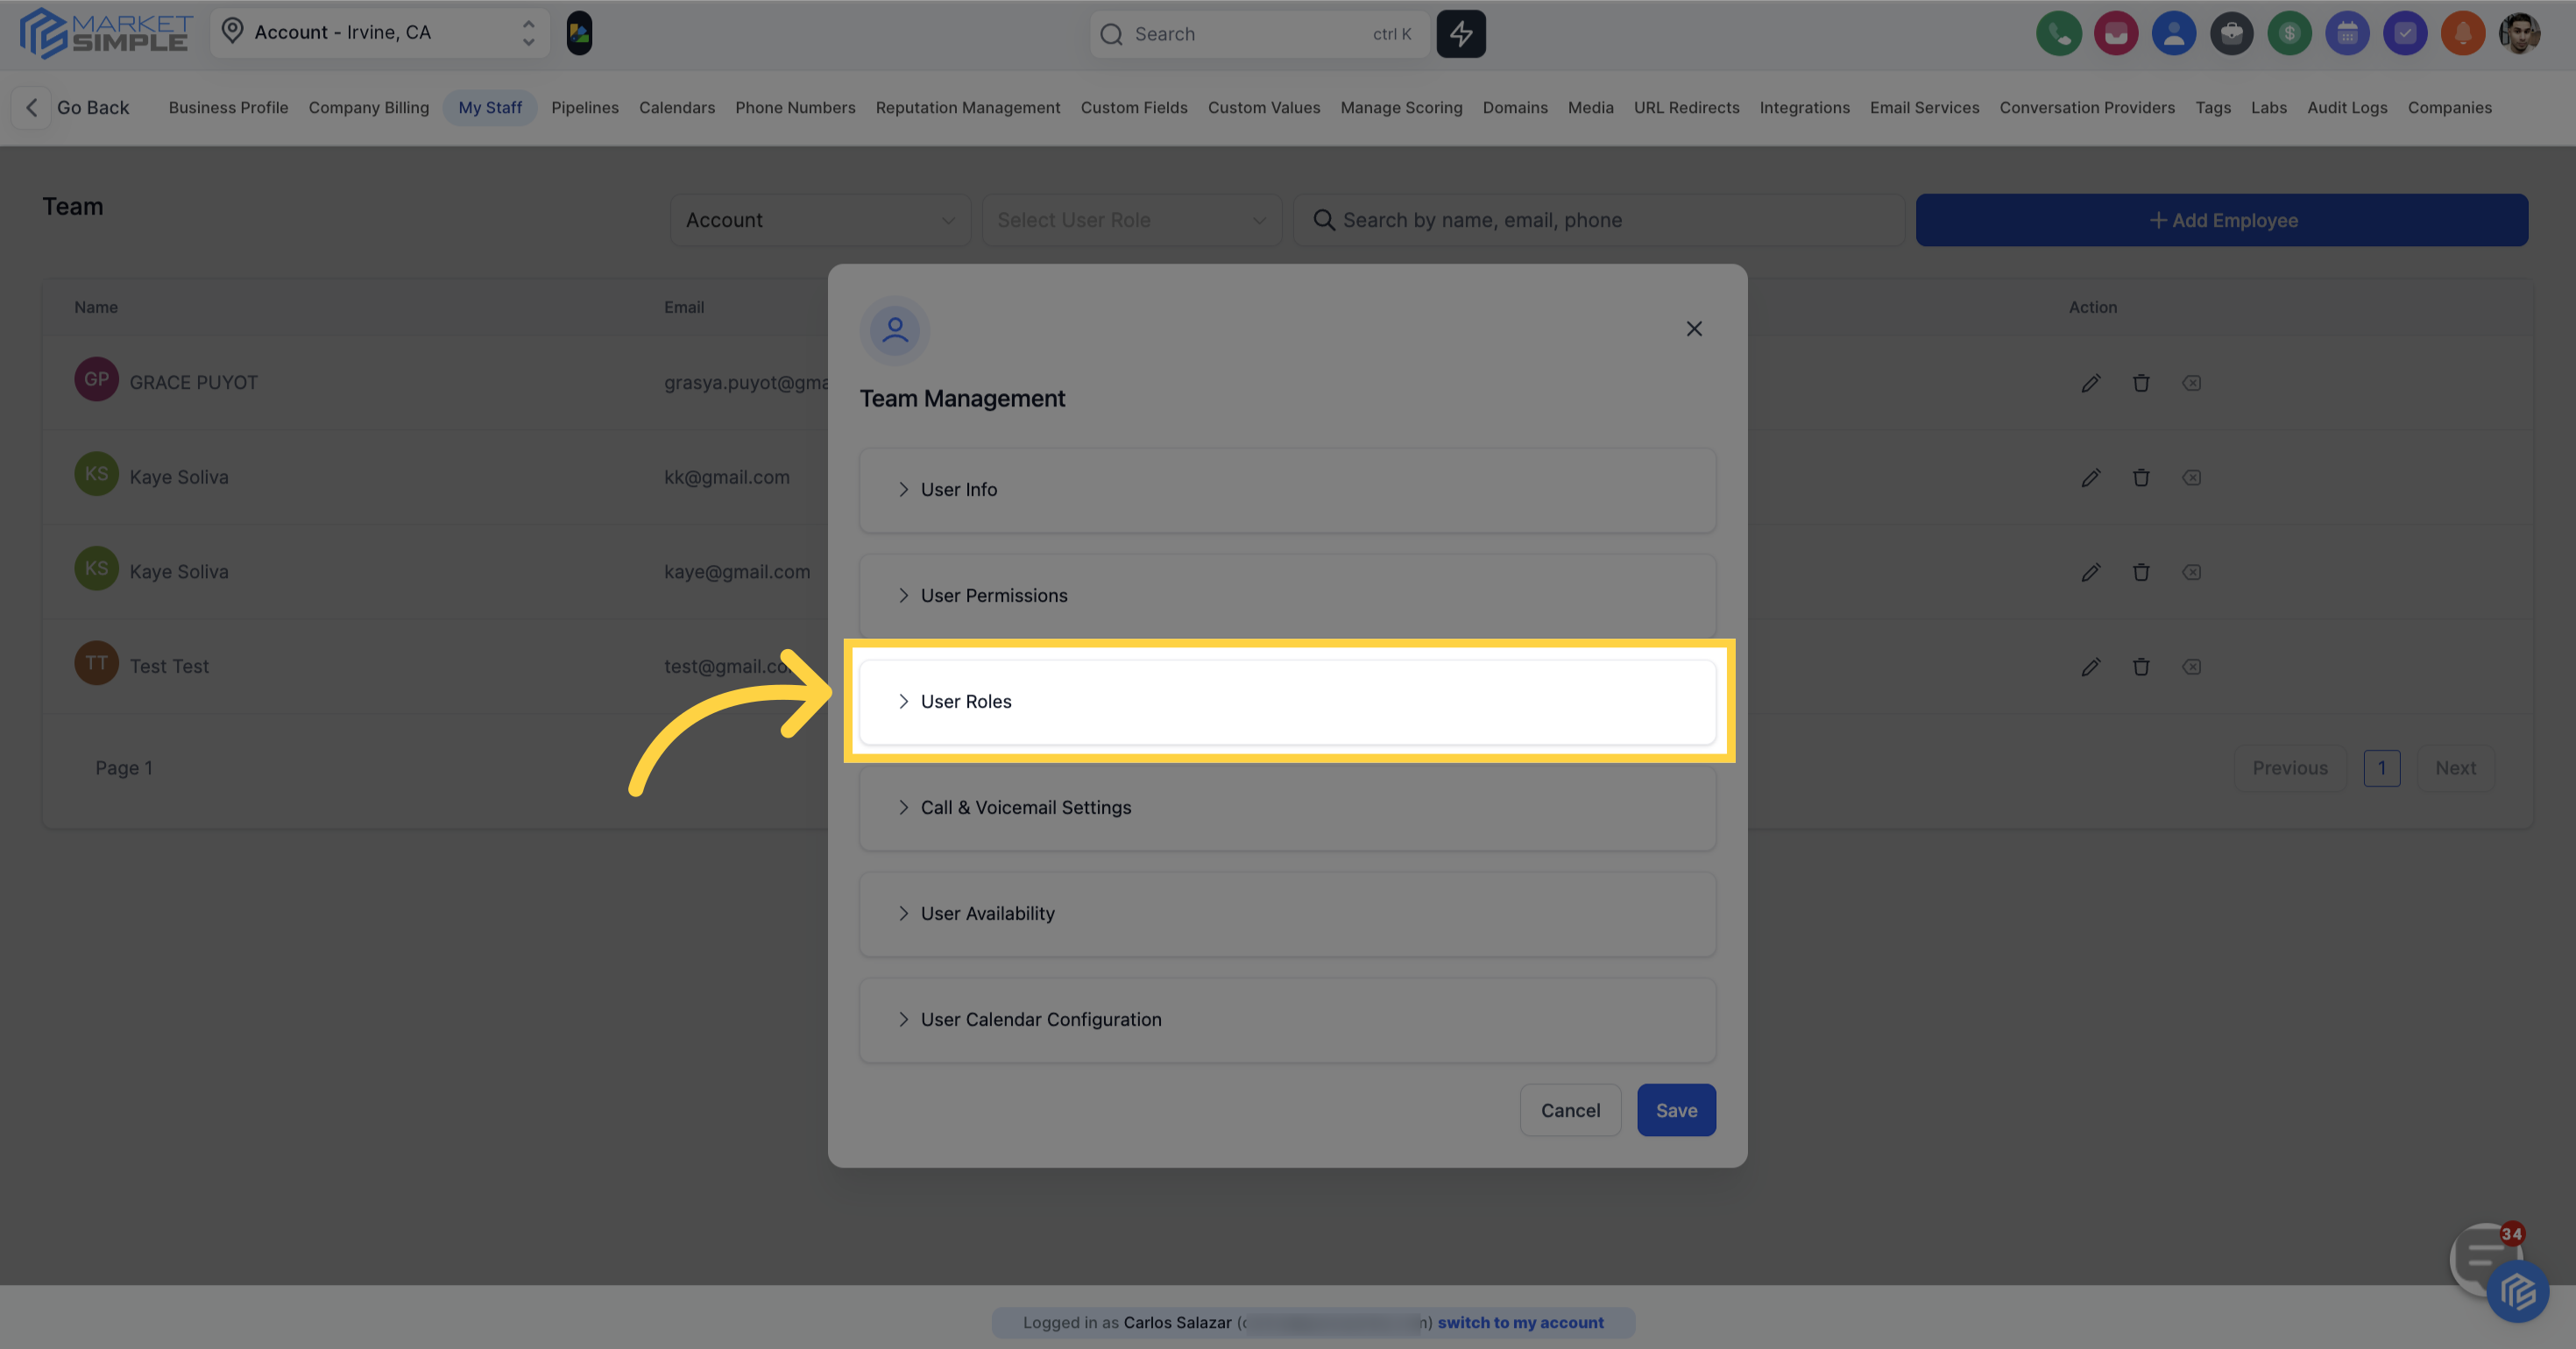
Task: Click the search by name, email, phone field
Action: coord(1597,219)
